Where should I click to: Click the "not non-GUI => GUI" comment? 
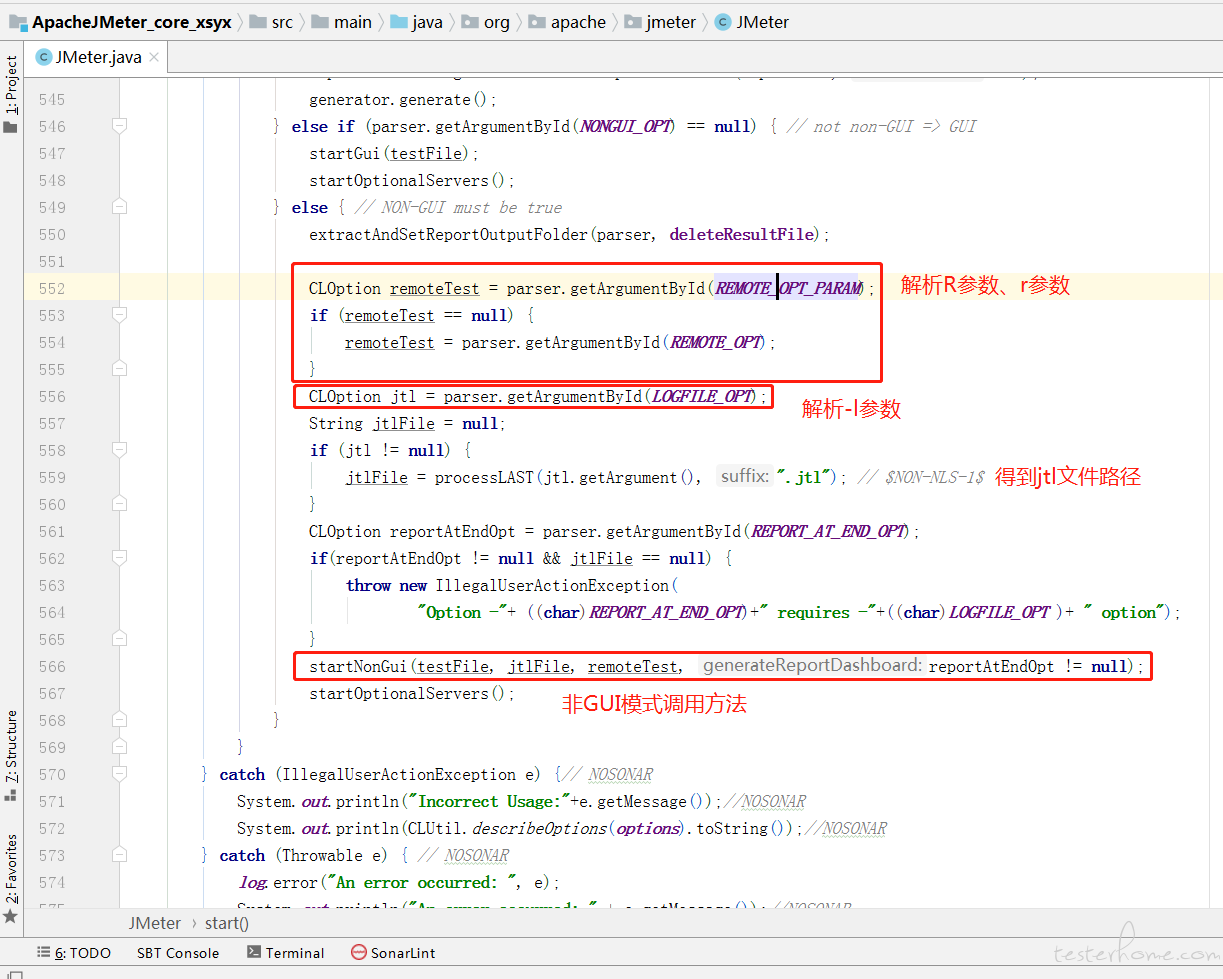coord(881,126)
